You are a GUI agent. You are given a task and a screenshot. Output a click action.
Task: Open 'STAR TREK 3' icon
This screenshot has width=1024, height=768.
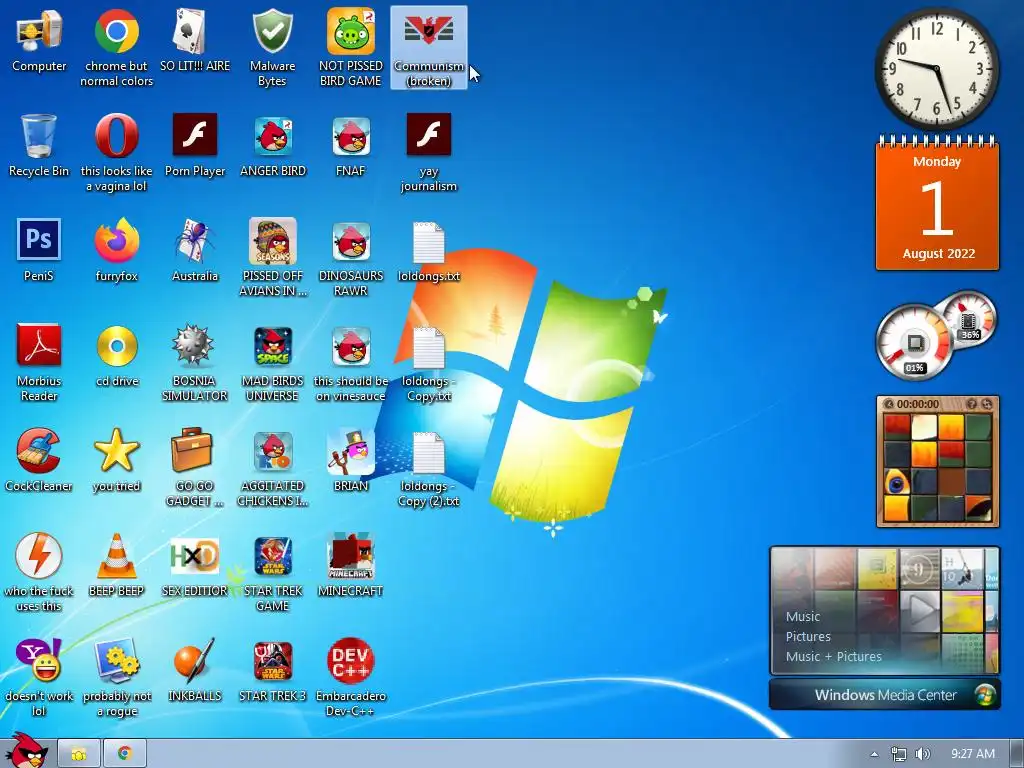click(x=272, y=670)
